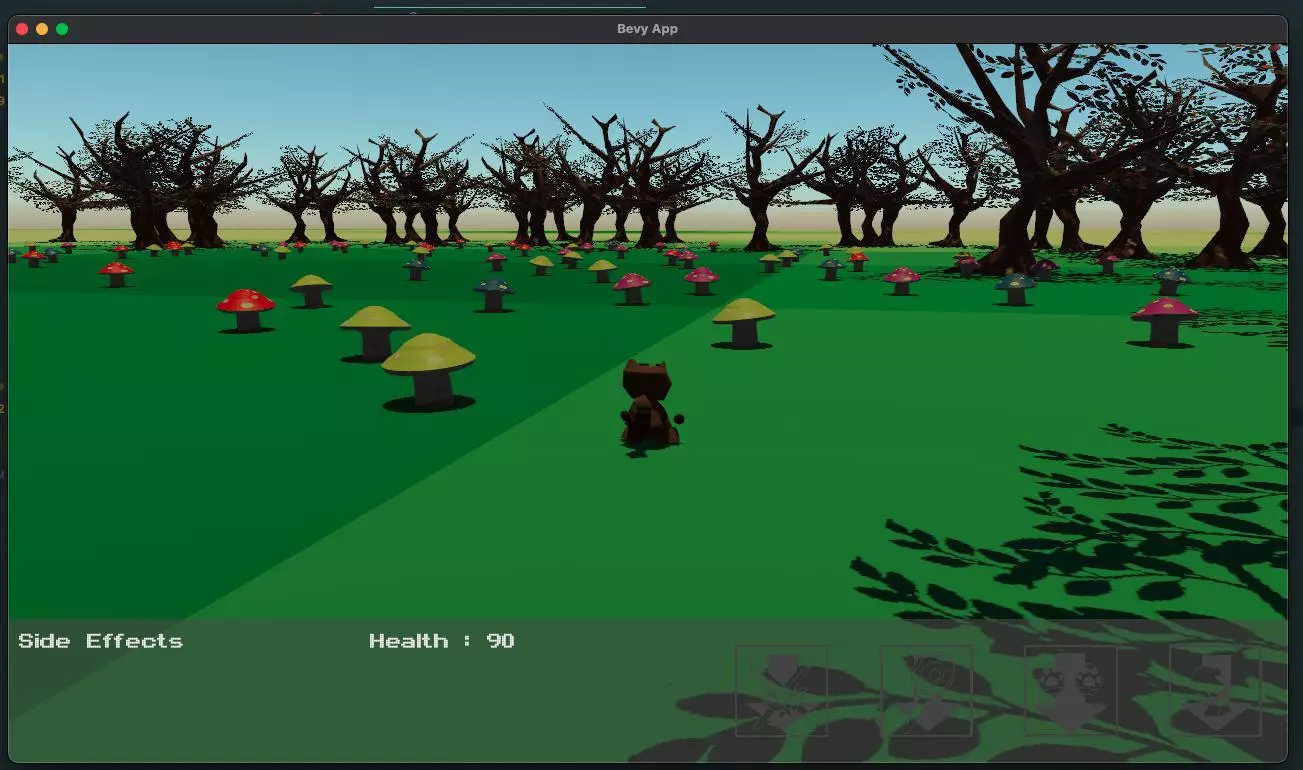Minimize the window with the yellow button
The width and height of the screenshot is (1303, 770).
42,29
